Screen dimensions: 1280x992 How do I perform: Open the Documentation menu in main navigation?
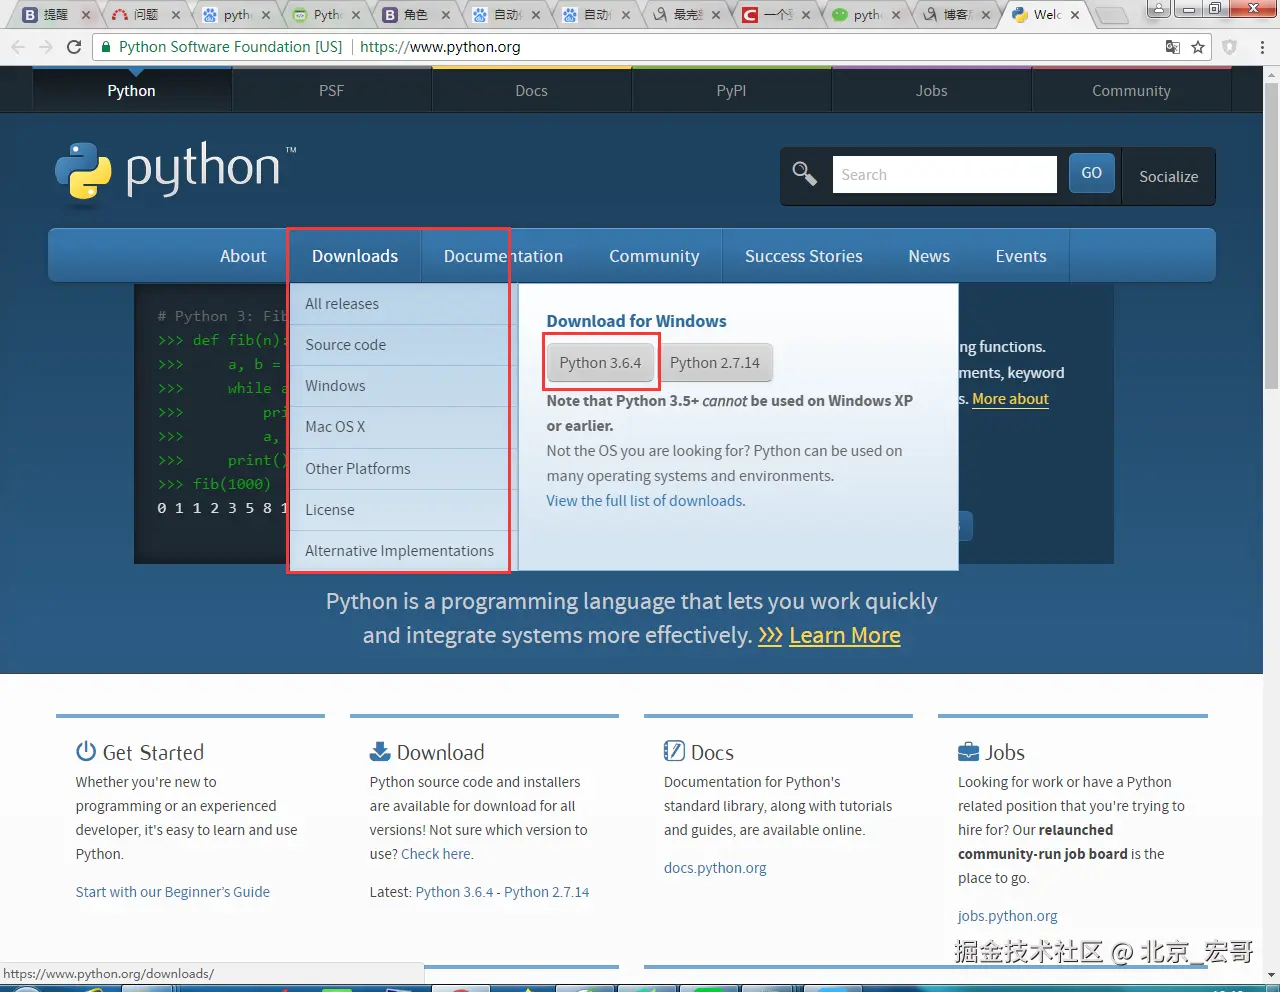[503, 256]
